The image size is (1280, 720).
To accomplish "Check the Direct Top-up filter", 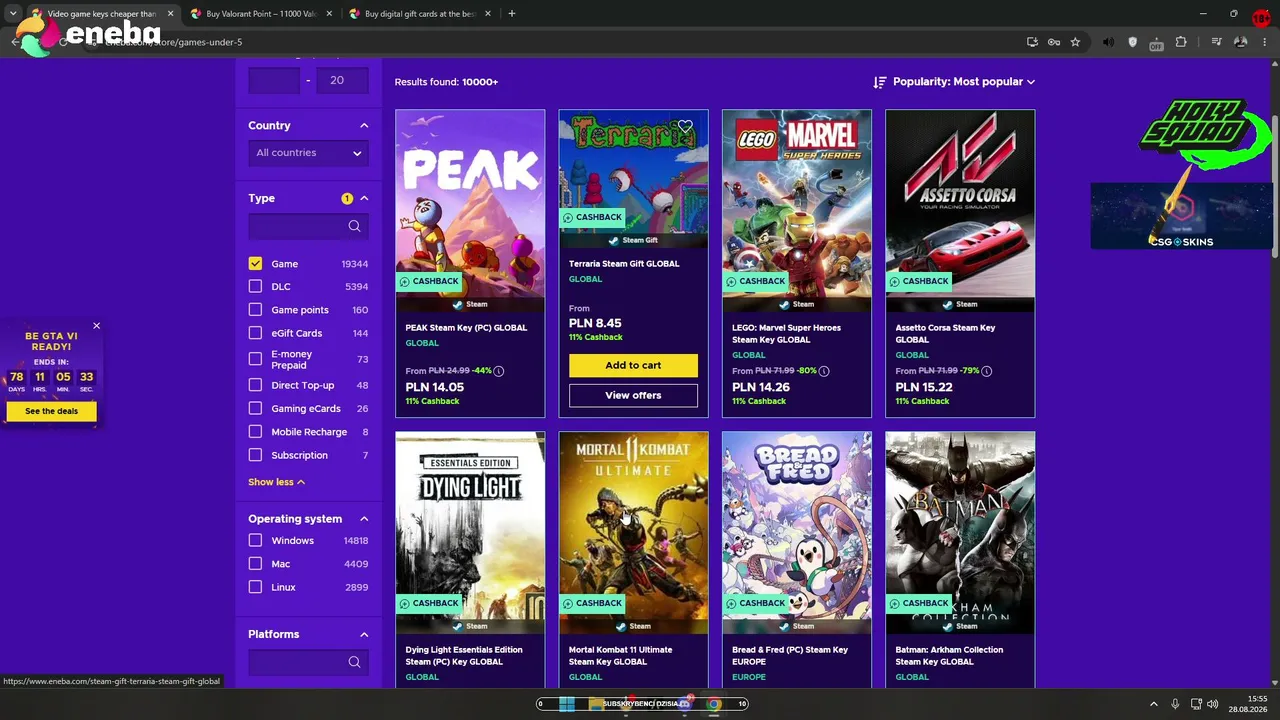I will click(255, 385).
